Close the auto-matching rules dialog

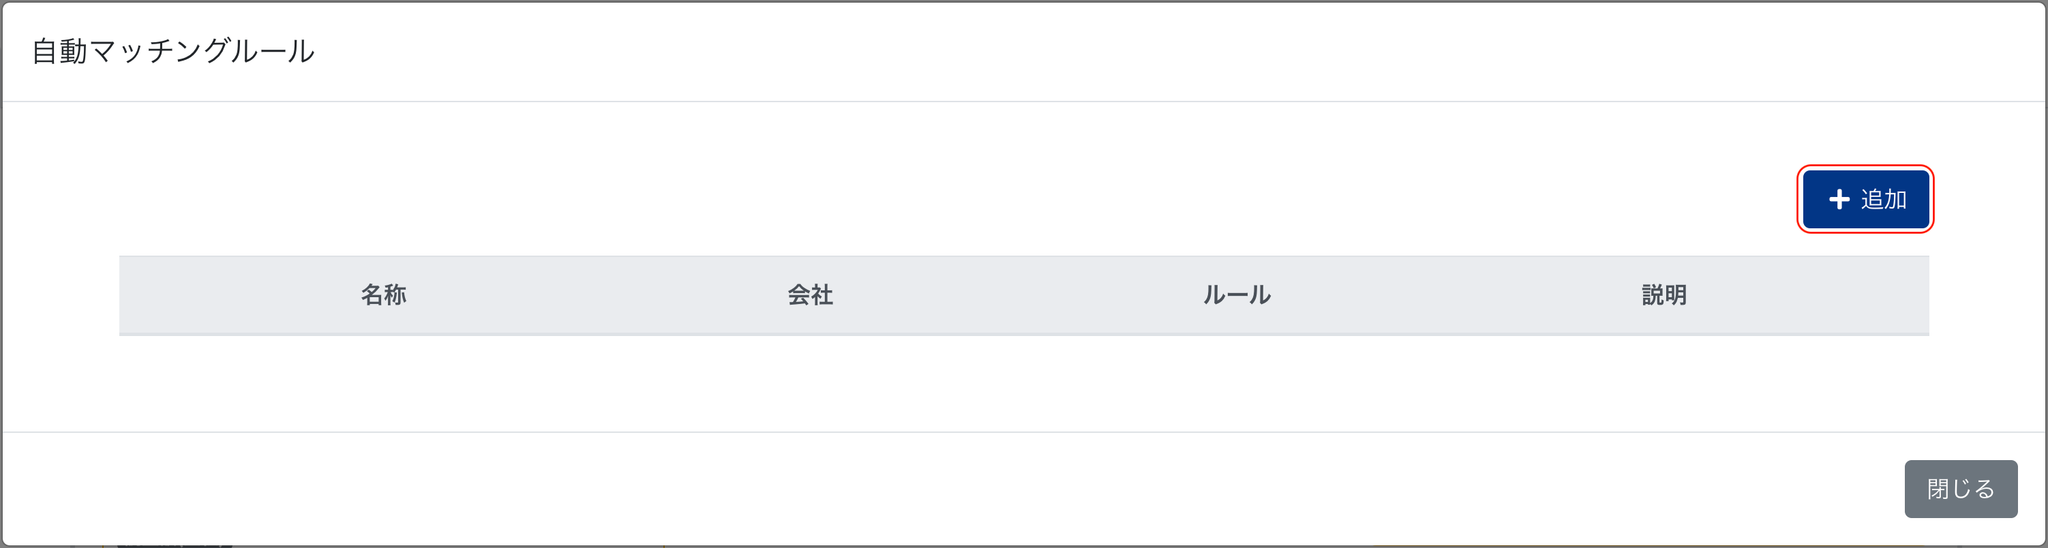[x=1960, y=489]
